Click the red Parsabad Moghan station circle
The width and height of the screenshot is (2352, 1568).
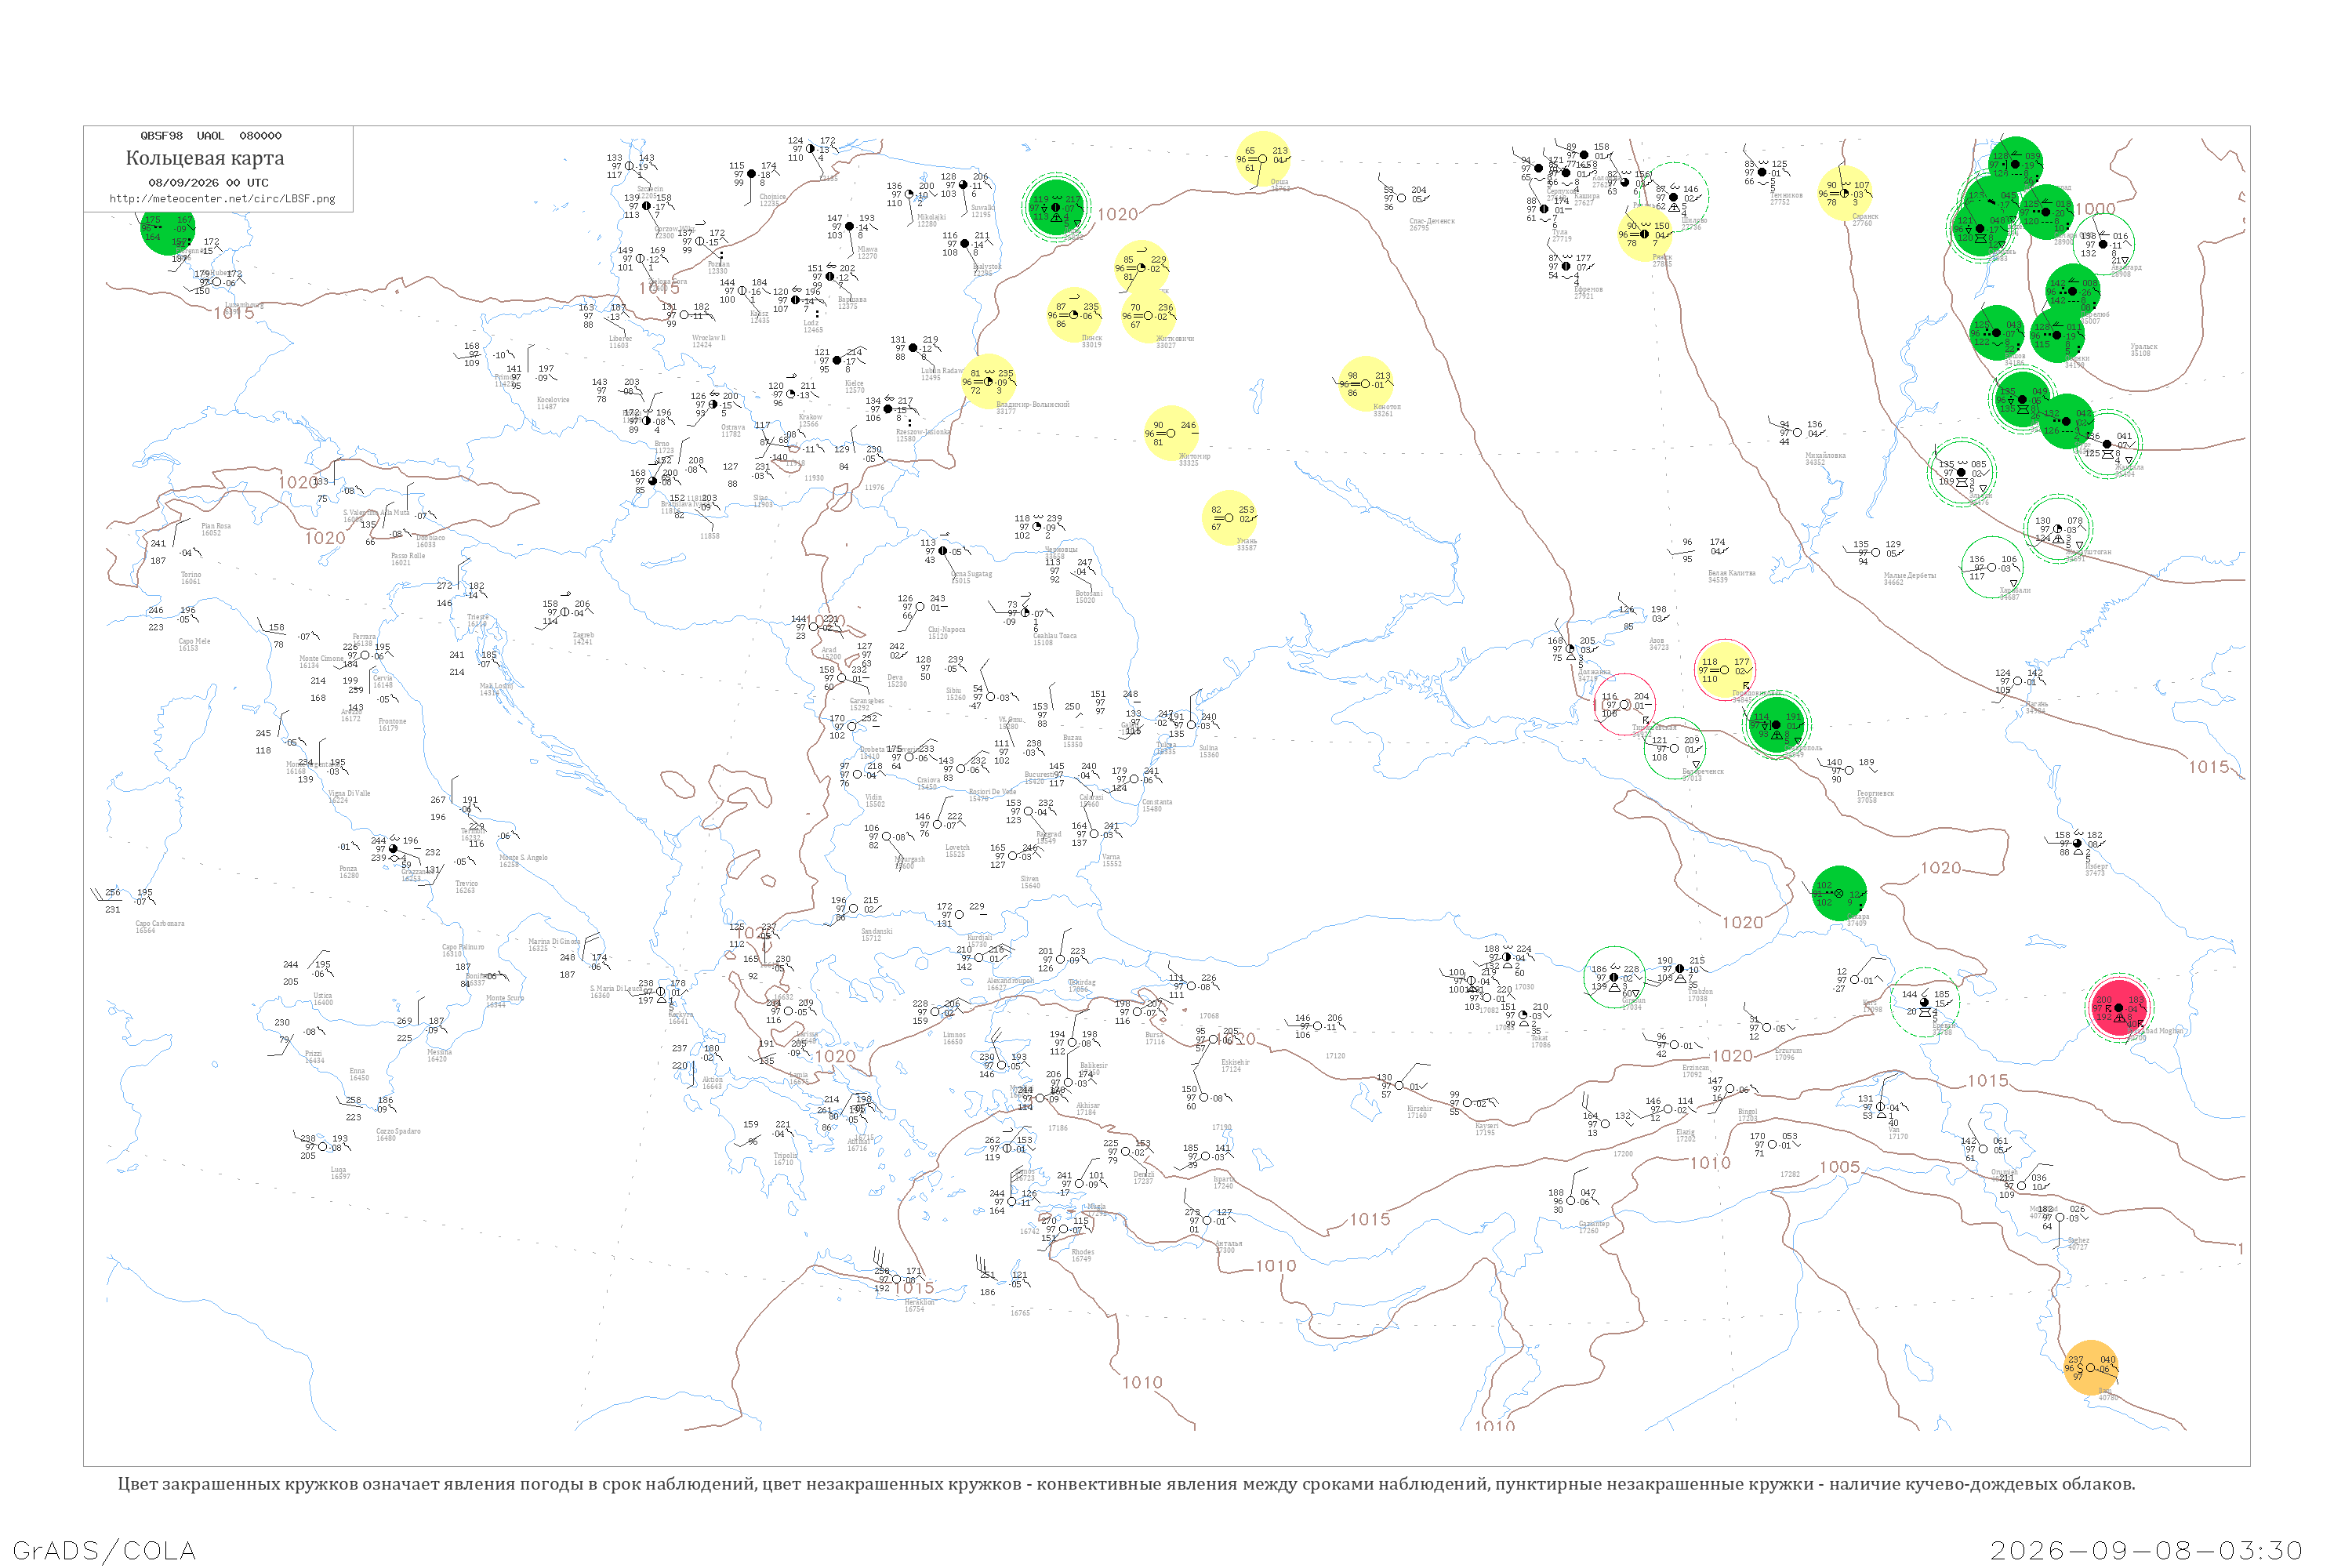[2118, 1008]
